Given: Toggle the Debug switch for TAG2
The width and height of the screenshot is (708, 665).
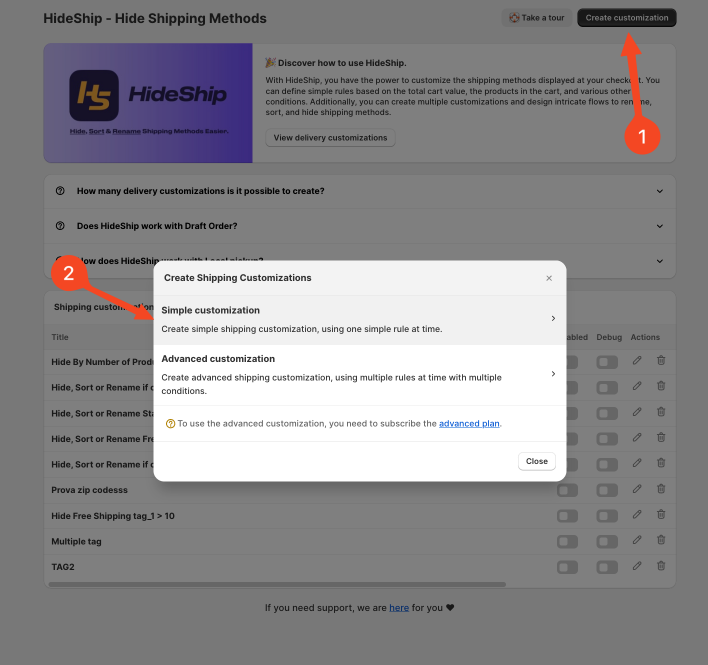Looking at the screenshot, I should coord(607,567).
